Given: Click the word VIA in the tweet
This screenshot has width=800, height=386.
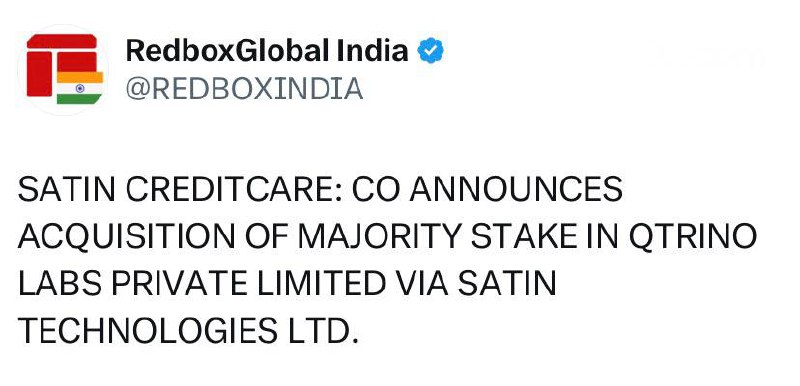Looking at the screenshot, I should pyautogui.click(x=422, y=284).
